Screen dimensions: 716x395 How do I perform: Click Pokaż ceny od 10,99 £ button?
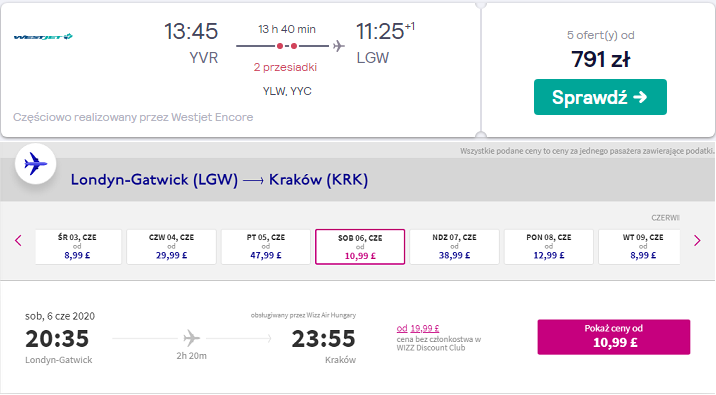click(614, 337)
